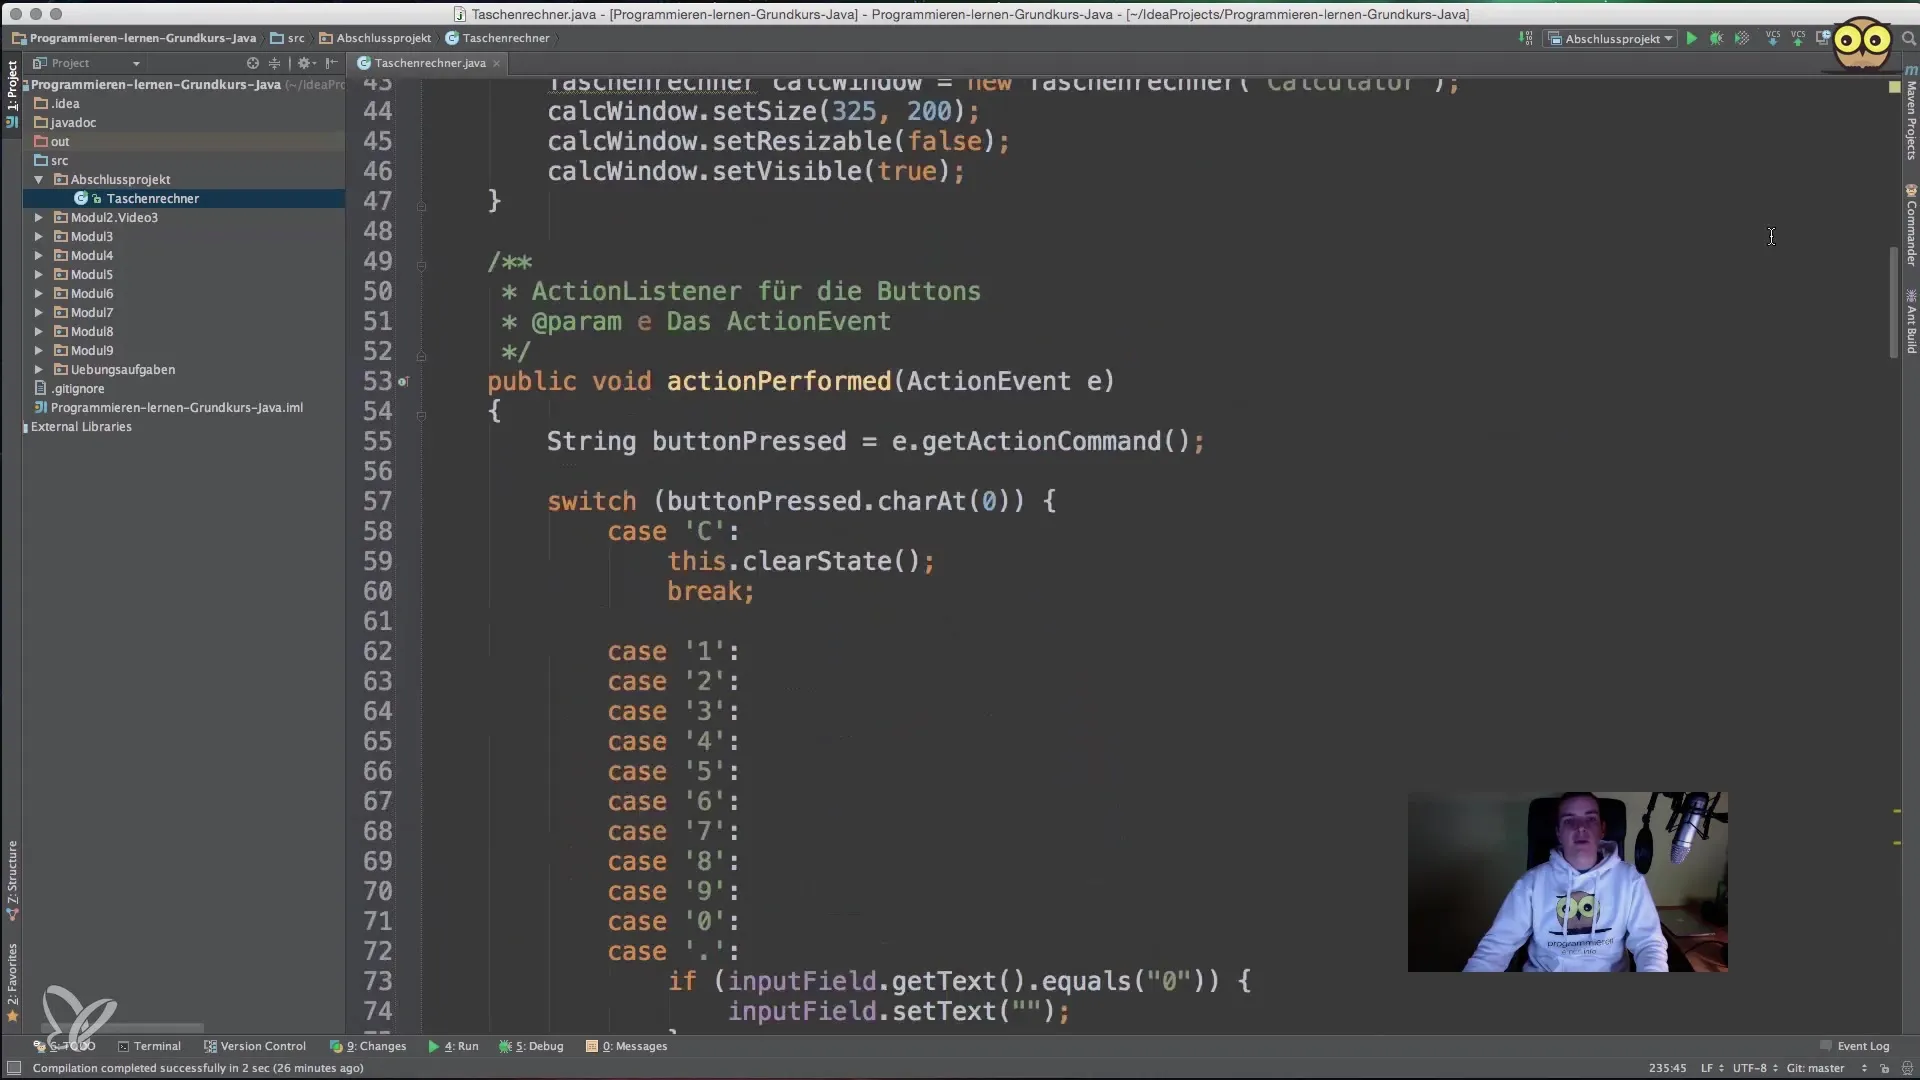Expand the Modul2.Video3 folder
Screen dimensions: 1920x1080
click(38, 218)
